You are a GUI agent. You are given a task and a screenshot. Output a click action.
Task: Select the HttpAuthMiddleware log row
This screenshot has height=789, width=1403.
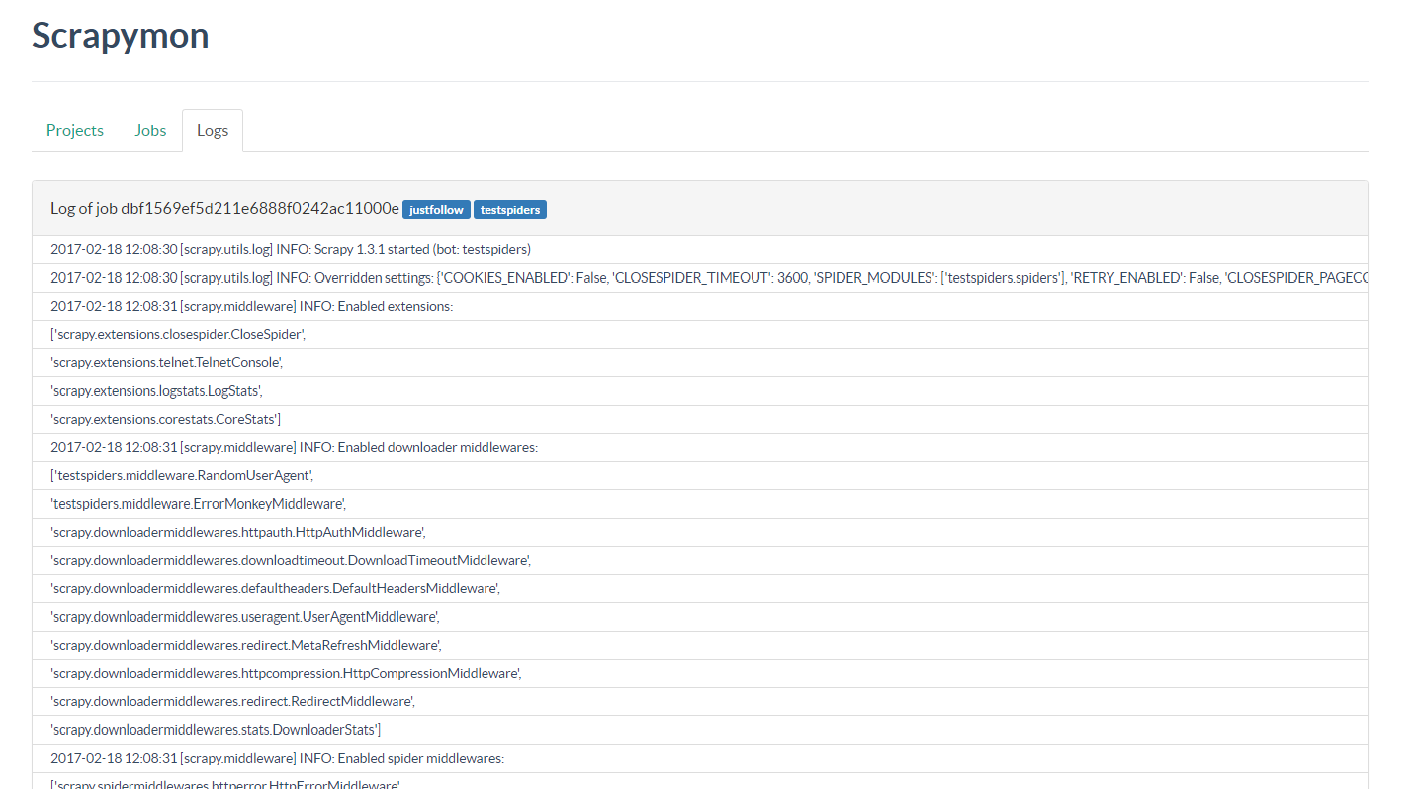click(700, 532)
